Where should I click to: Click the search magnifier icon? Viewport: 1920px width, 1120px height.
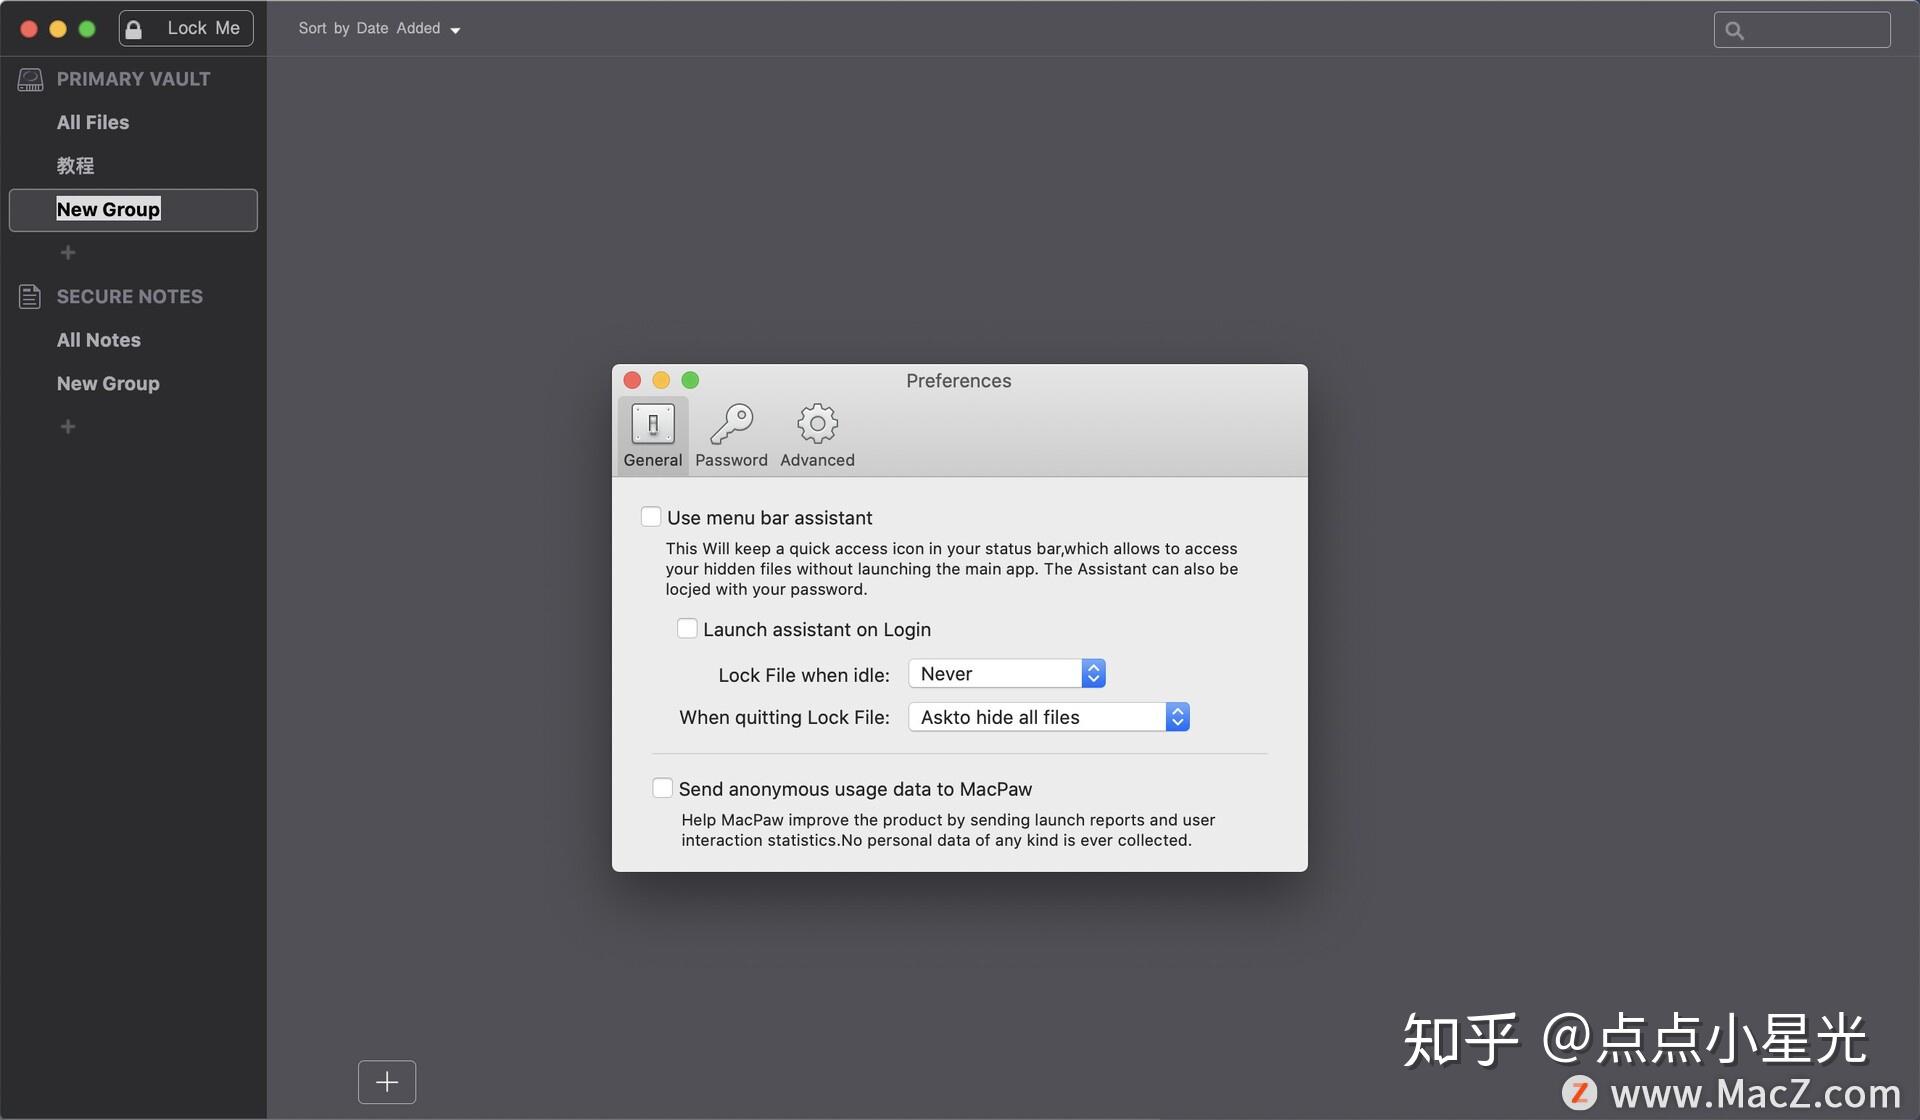pos(1735,31)
